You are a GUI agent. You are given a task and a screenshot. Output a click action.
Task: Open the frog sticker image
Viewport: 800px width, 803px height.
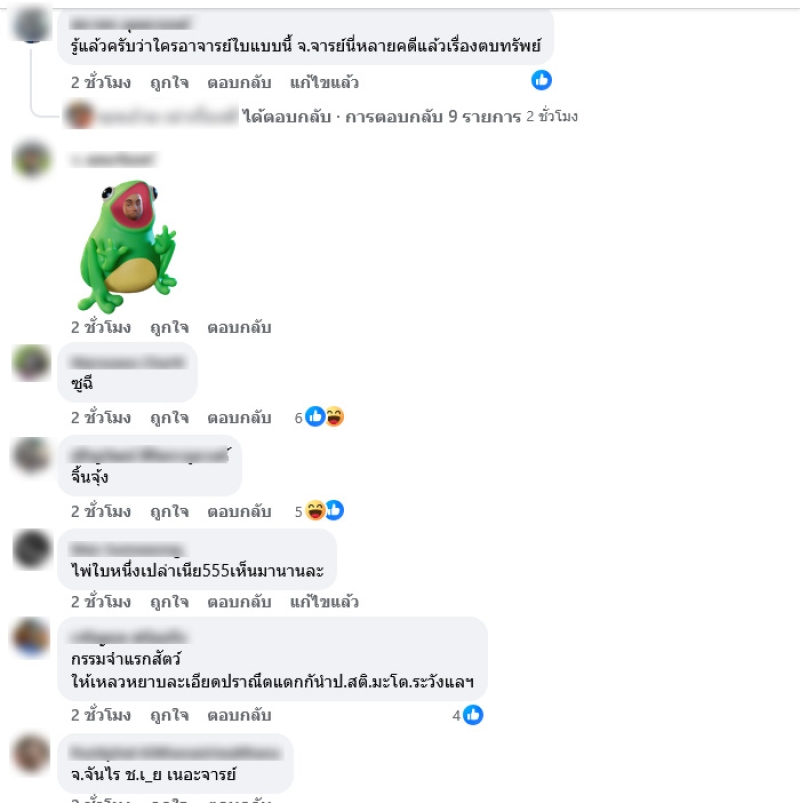tap(128, 246)
